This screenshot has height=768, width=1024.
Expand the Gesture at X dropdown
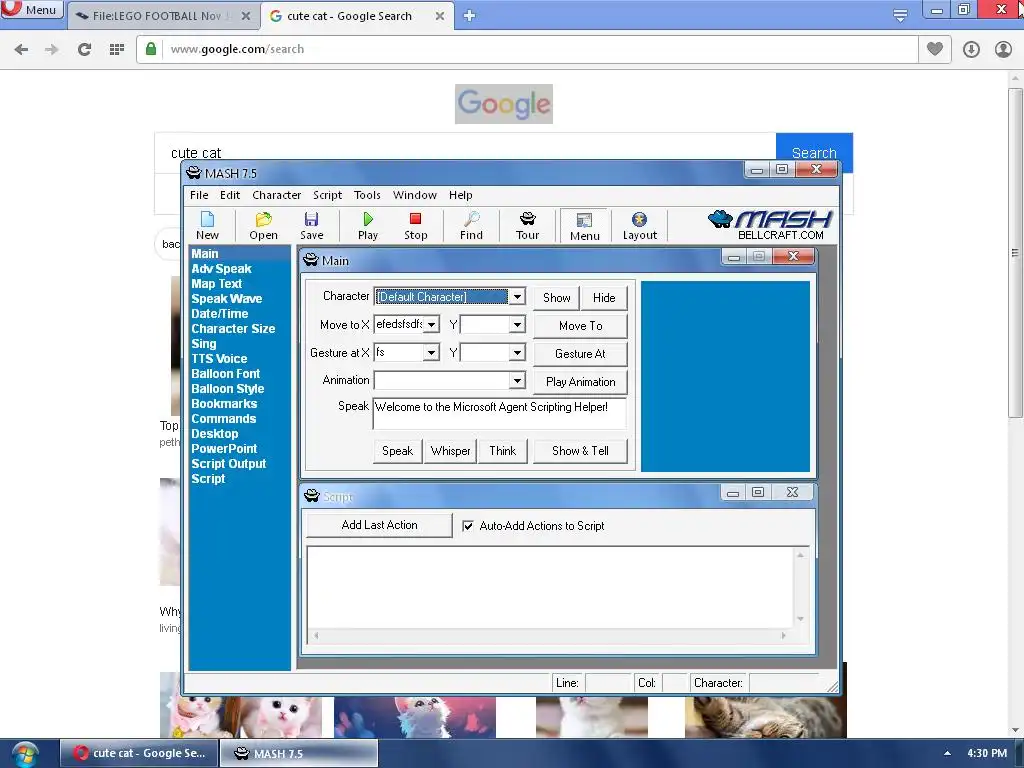(431, 353)
